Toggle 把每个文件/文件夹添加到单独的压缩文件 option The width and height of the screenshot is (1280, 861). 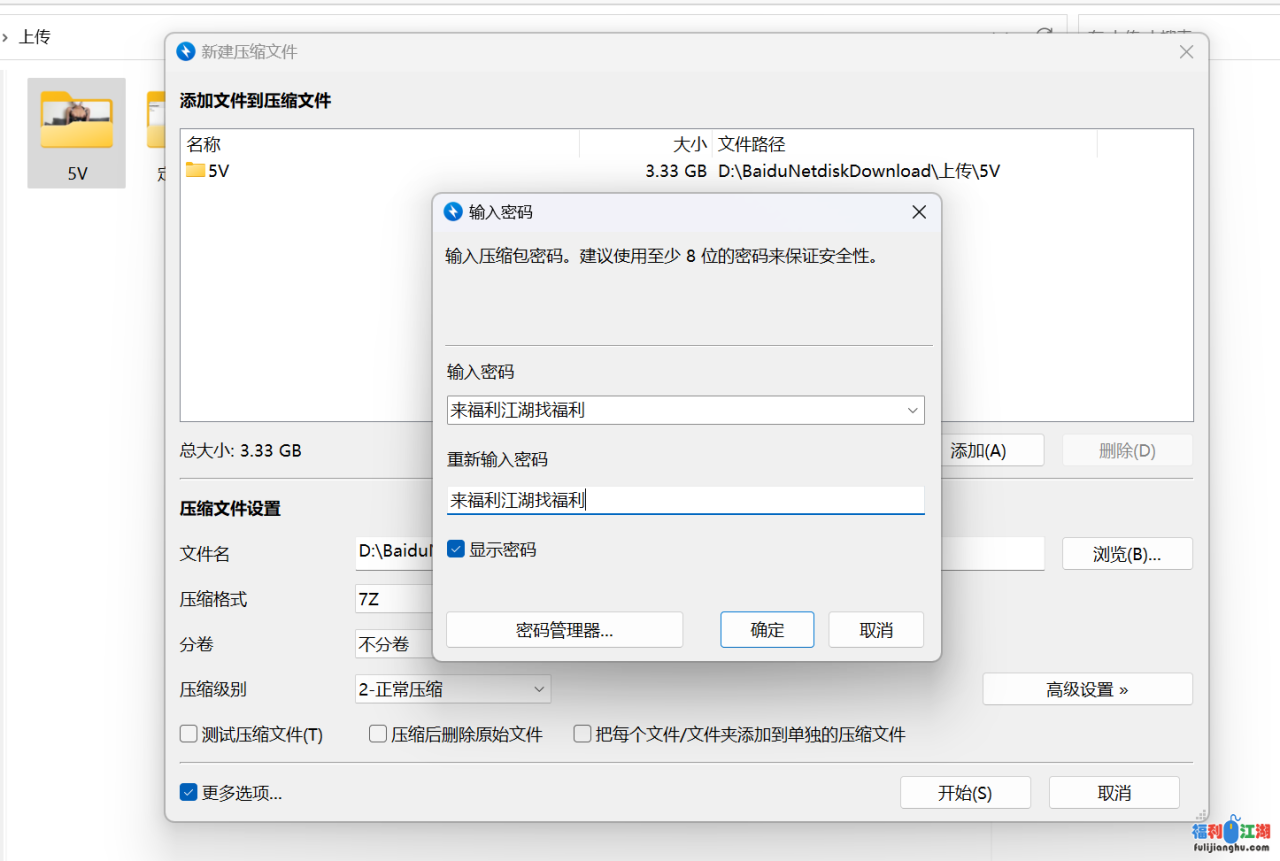(x=582, y=734)
